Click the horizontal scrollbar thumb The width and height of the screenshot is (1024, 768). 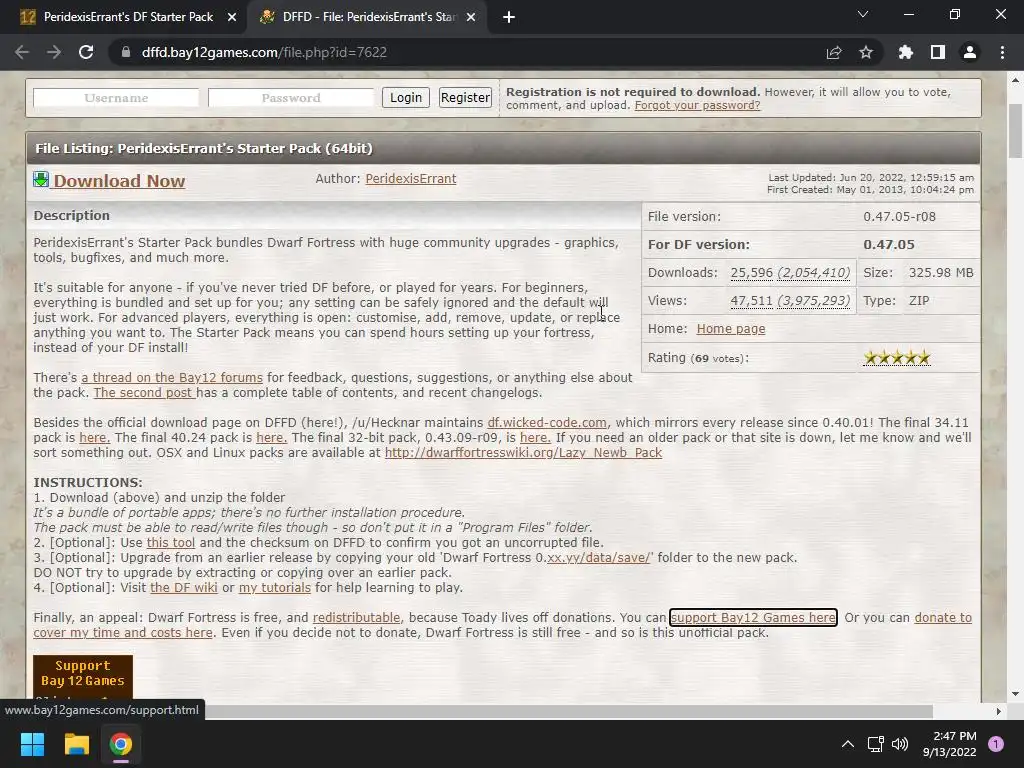point(568,711)
